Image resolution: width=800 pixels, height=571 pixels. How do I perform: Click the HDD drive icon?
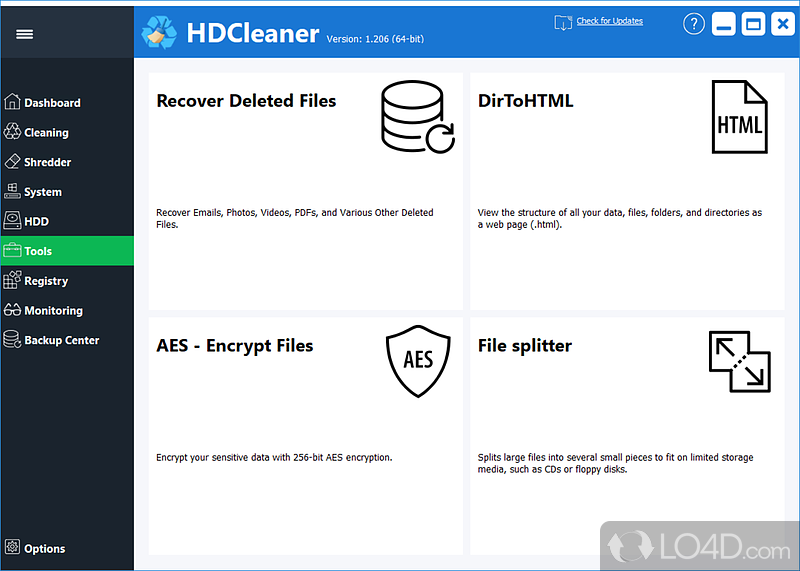[x=12, y=220]
